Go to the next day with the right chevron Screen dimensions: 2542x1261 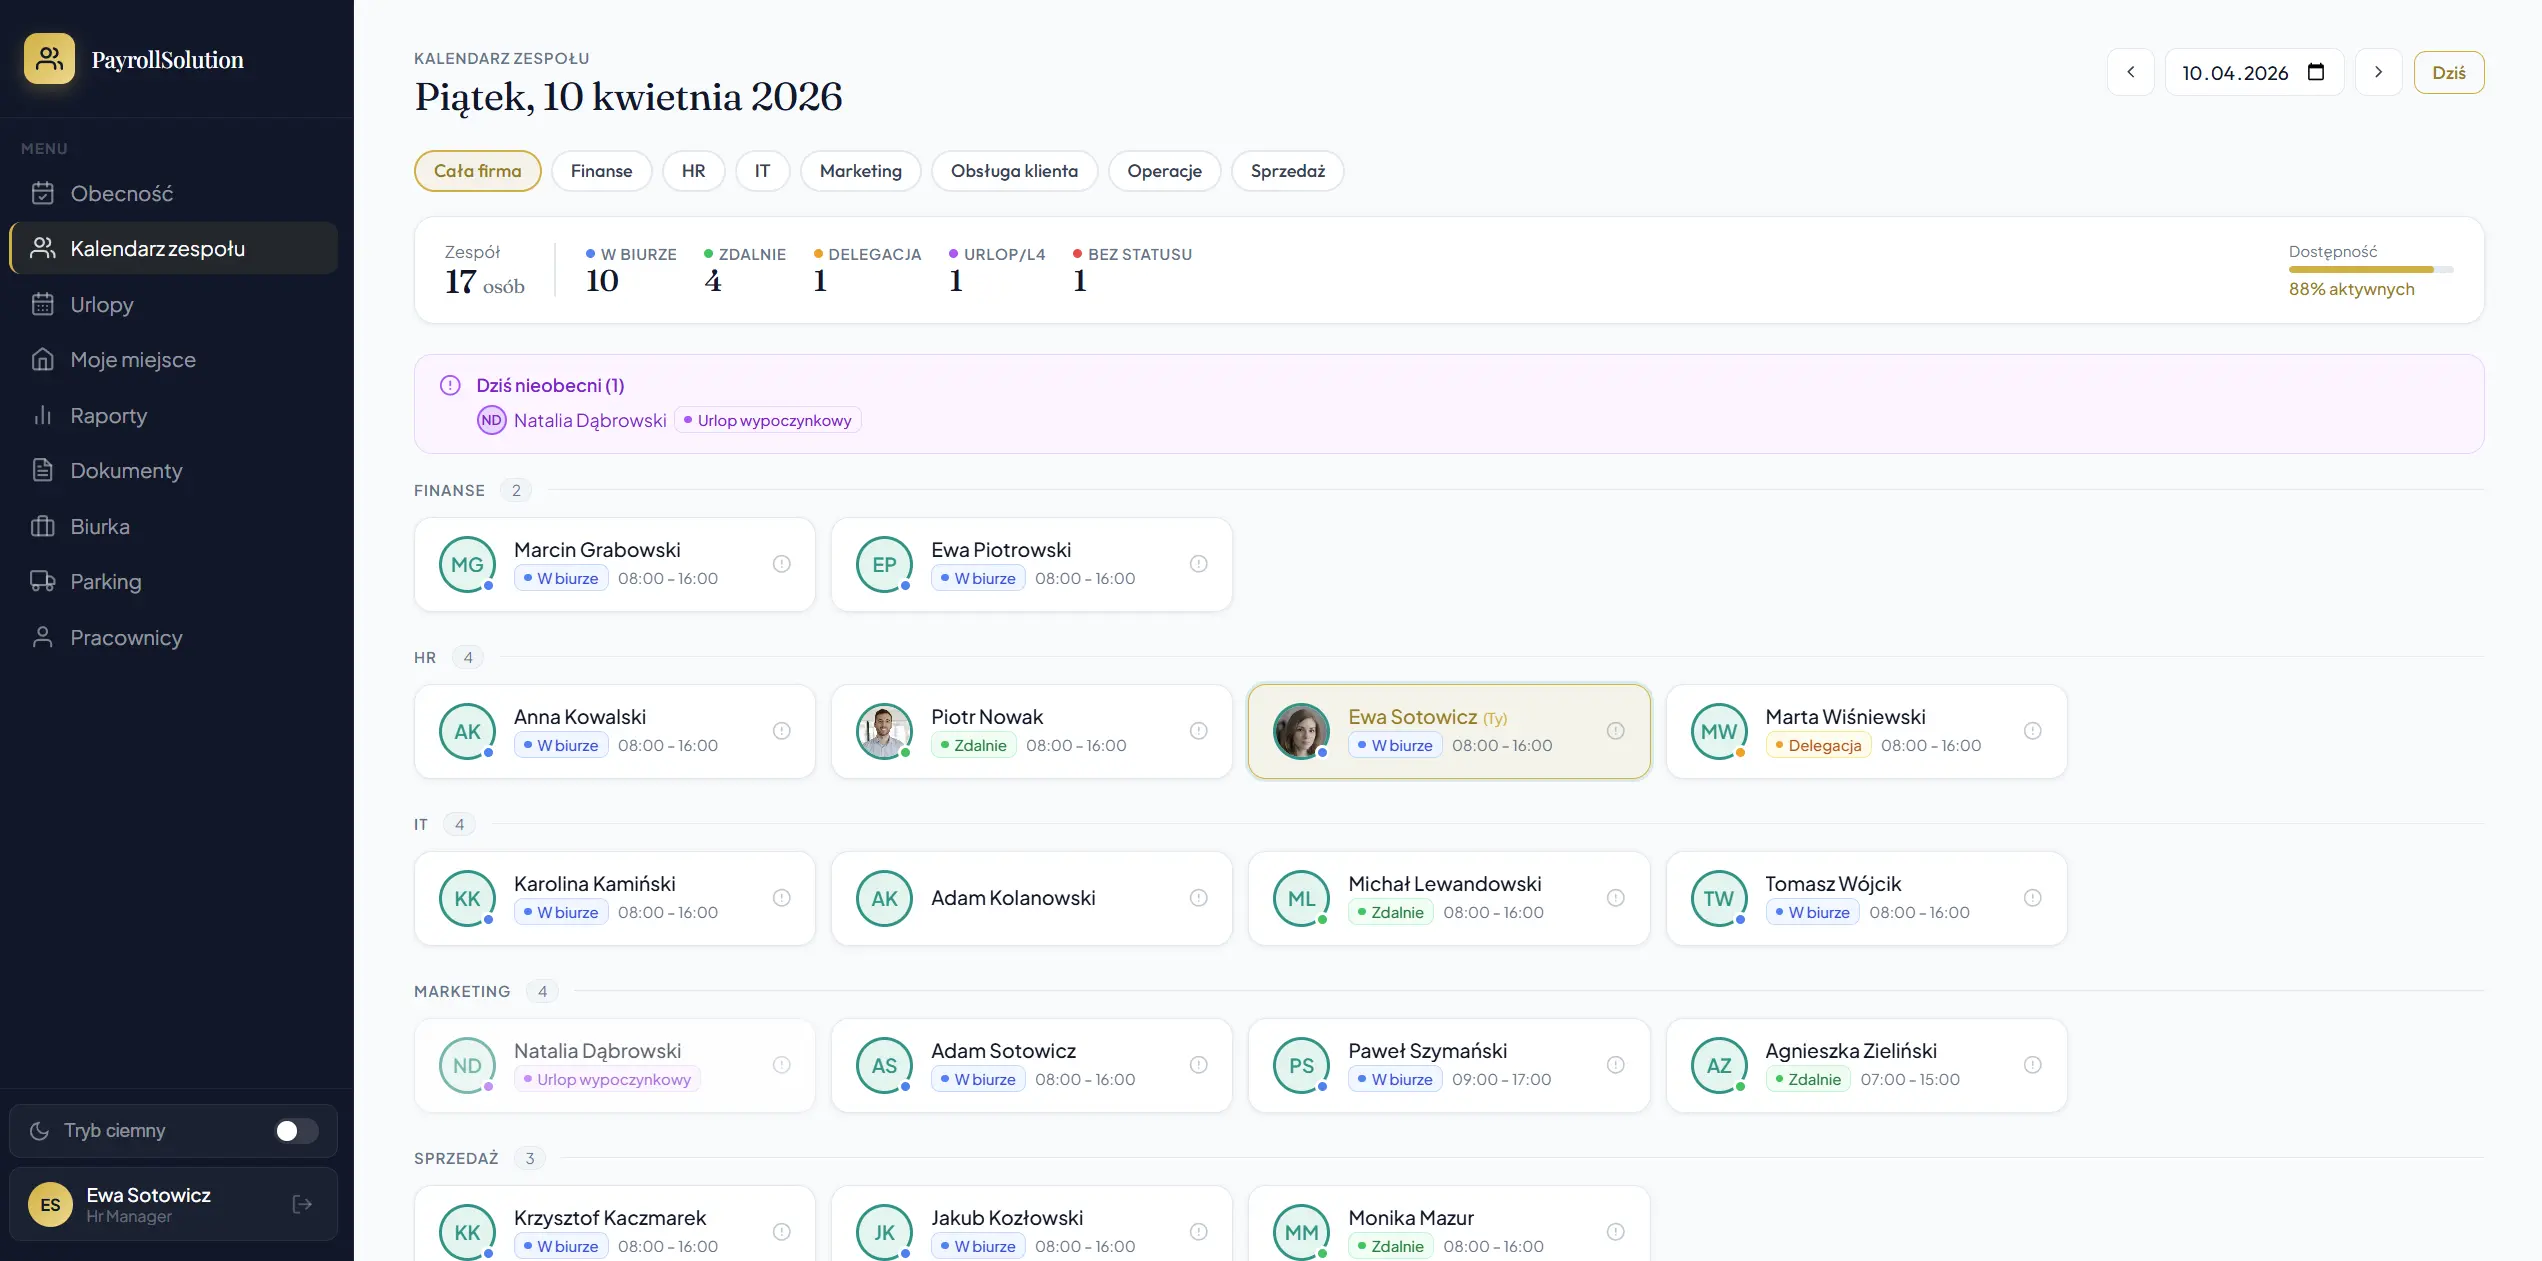(x=2378, y=72)
